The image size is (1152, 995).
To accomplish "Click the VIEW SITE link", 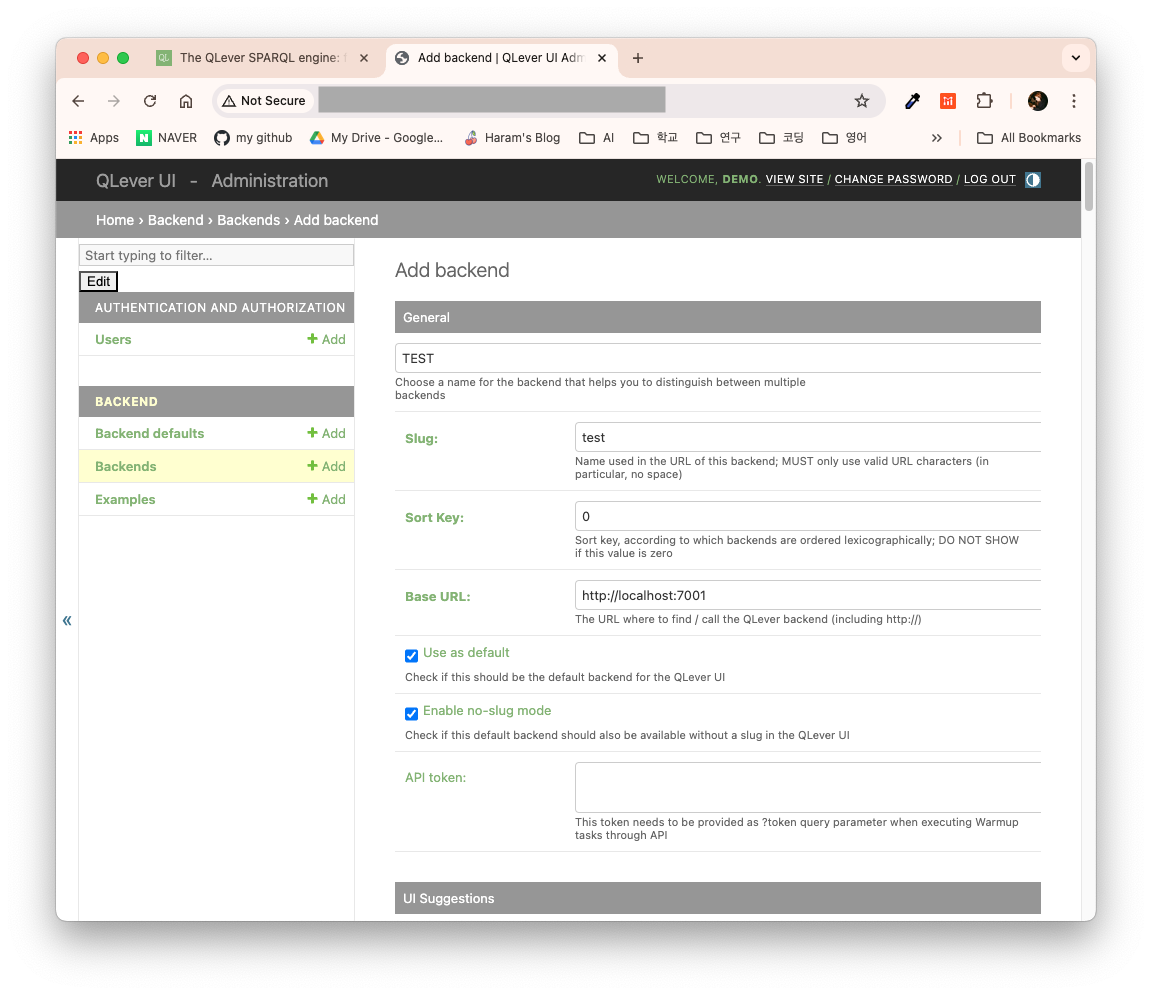I will (794, 179).
